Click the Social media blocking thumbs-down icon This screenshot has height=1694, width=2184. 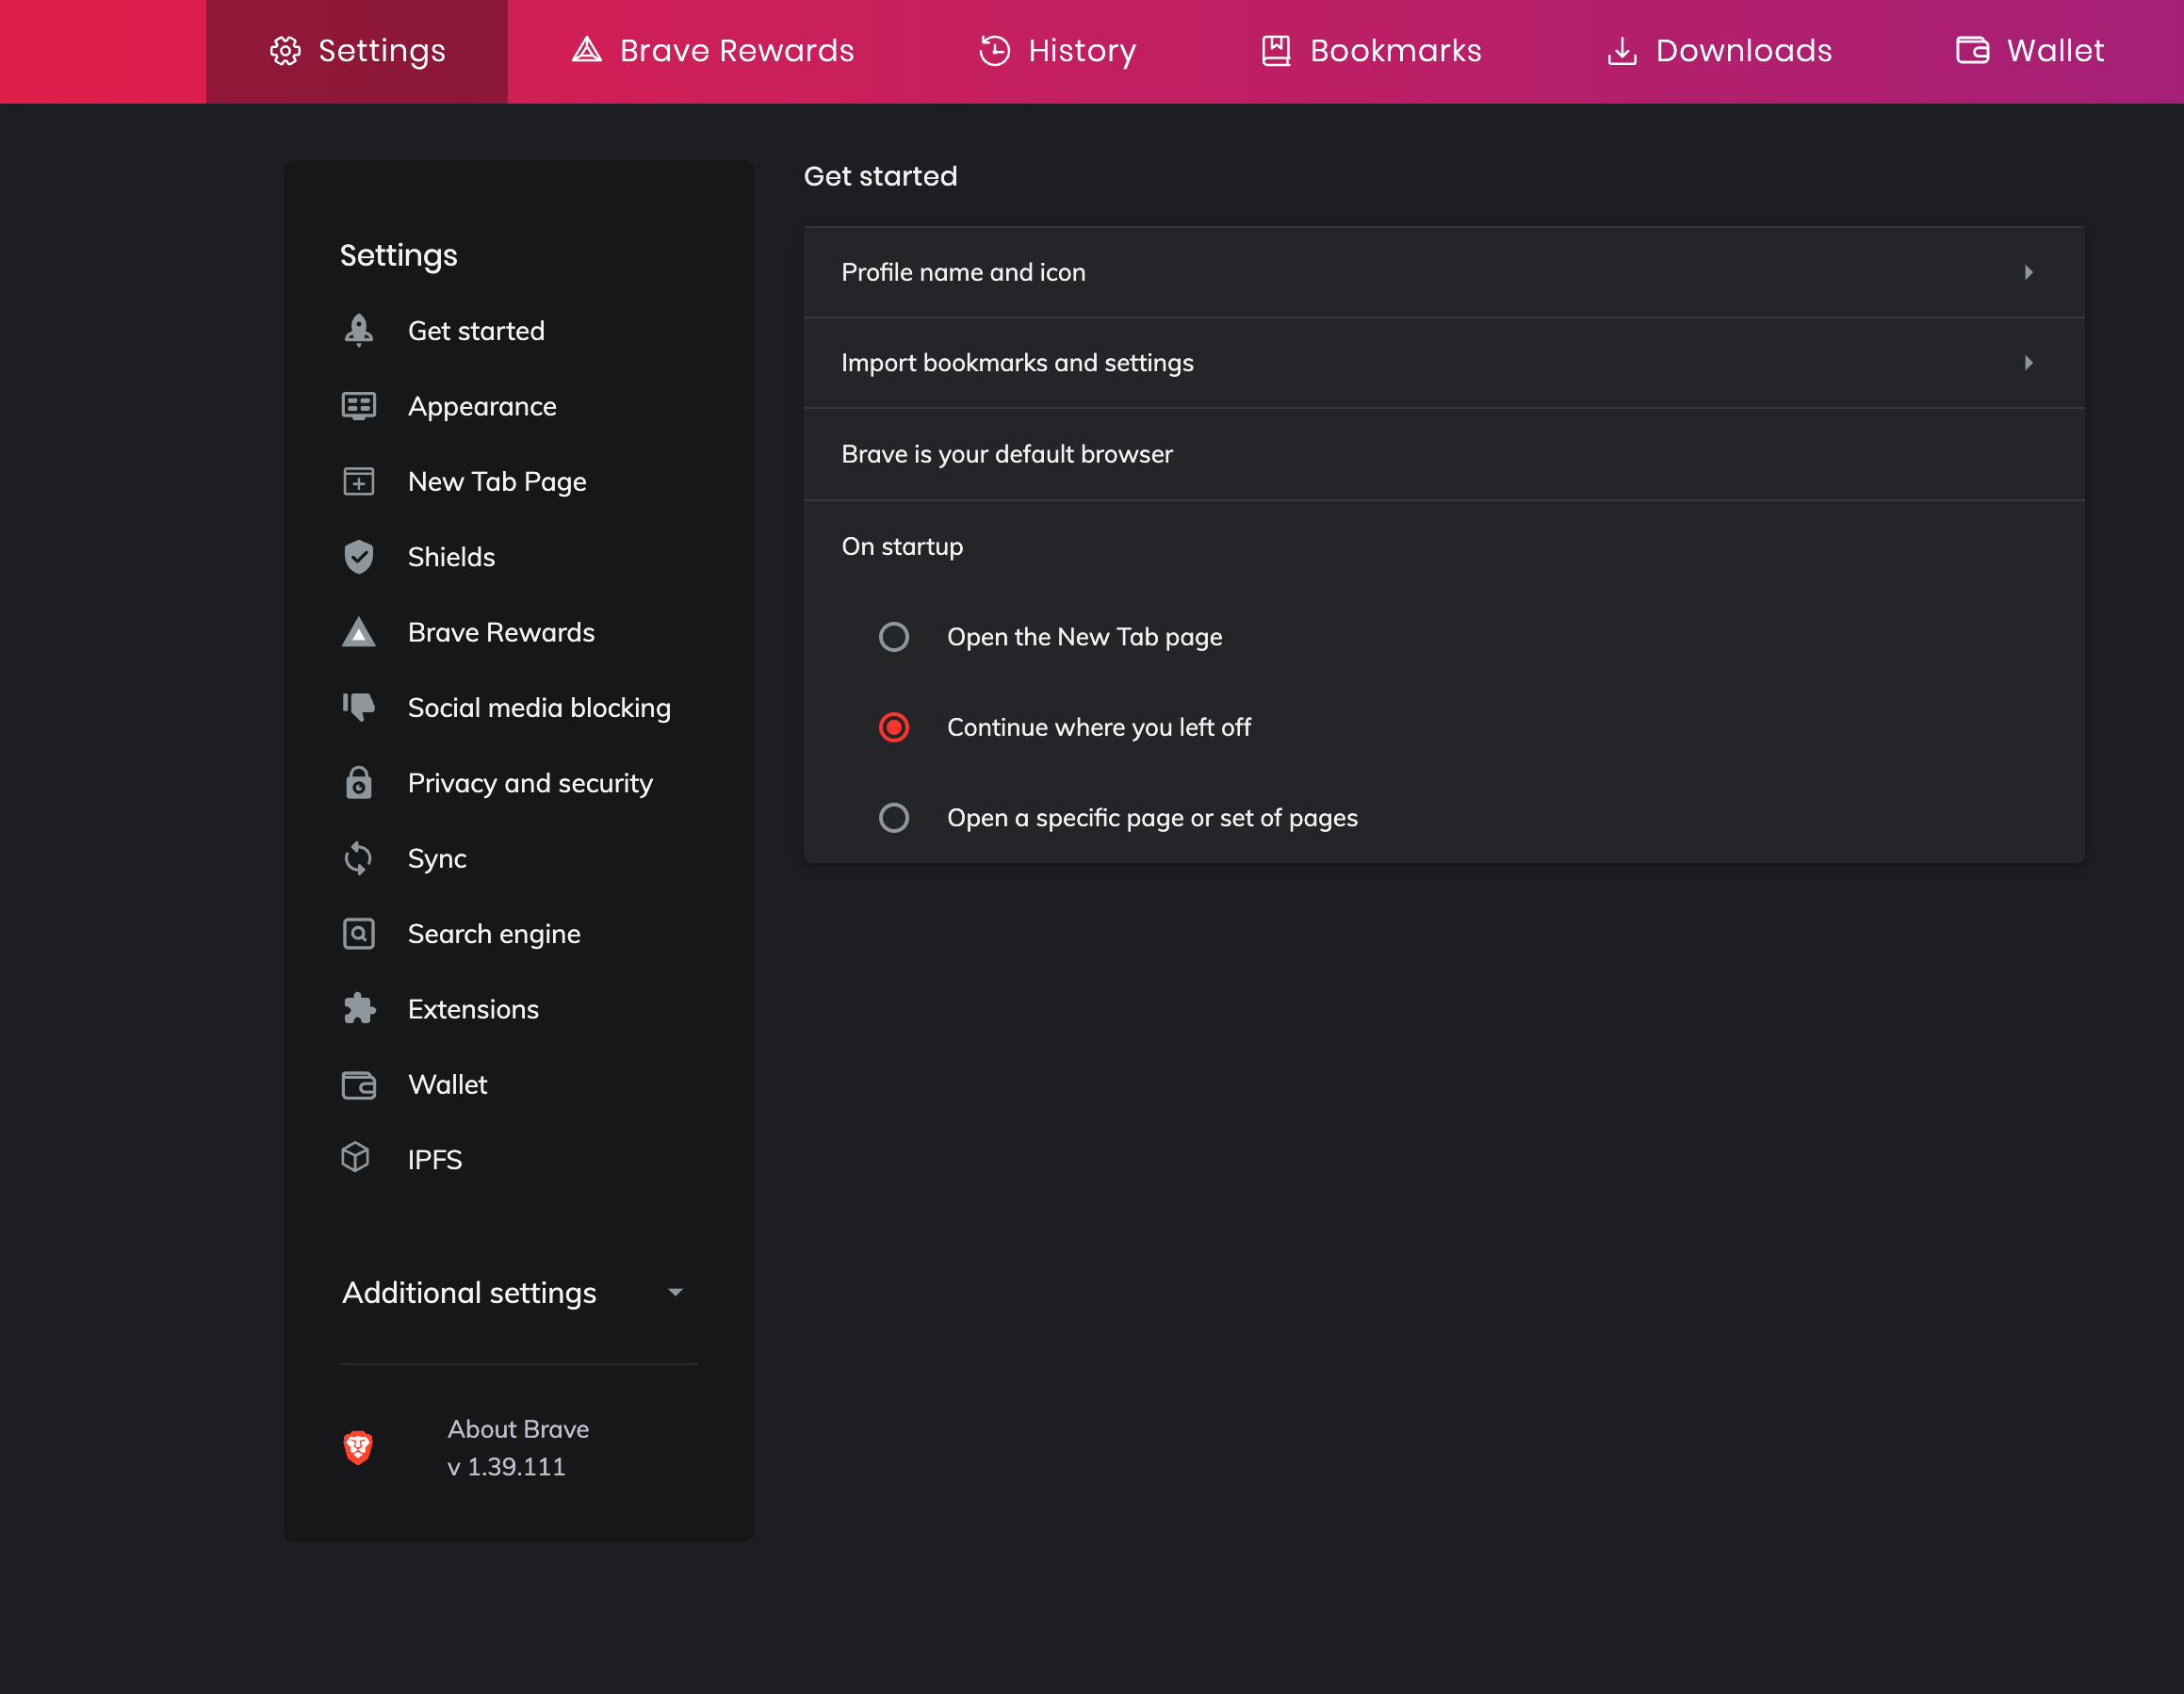click(x=358, y=707)
